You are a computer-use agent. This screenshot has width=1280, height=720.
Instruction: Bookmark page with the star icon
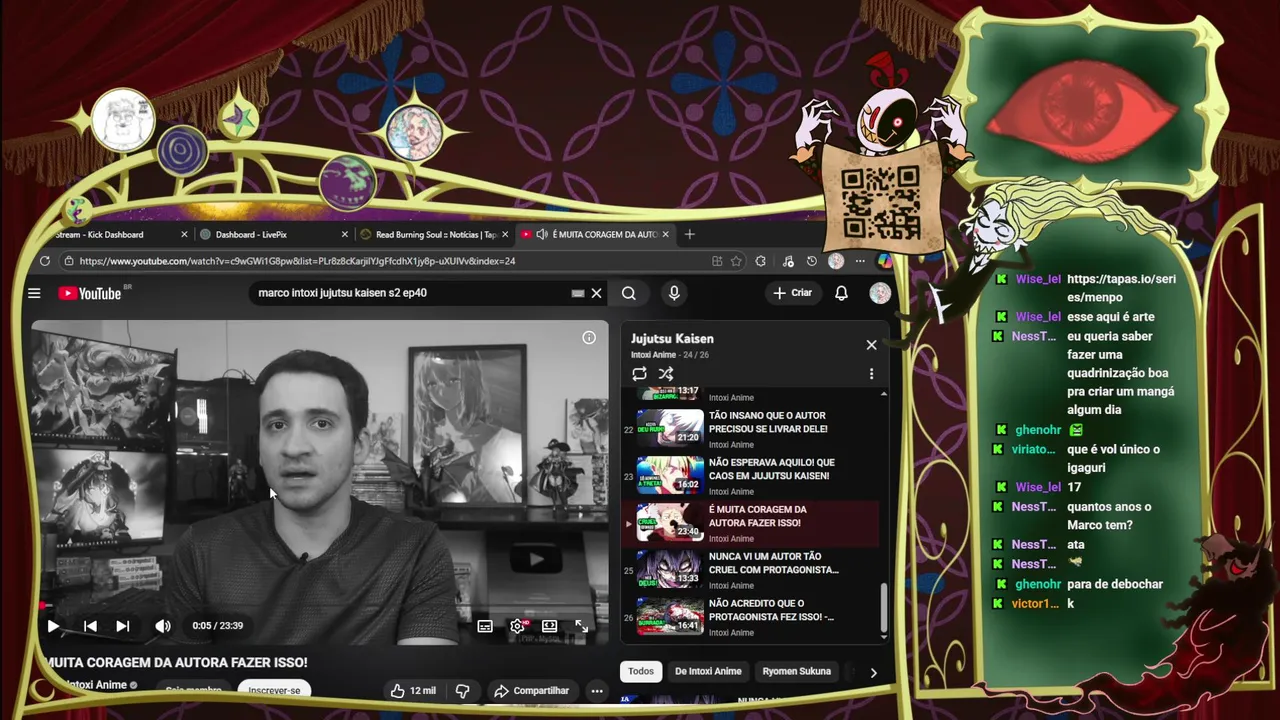(737, 261)
